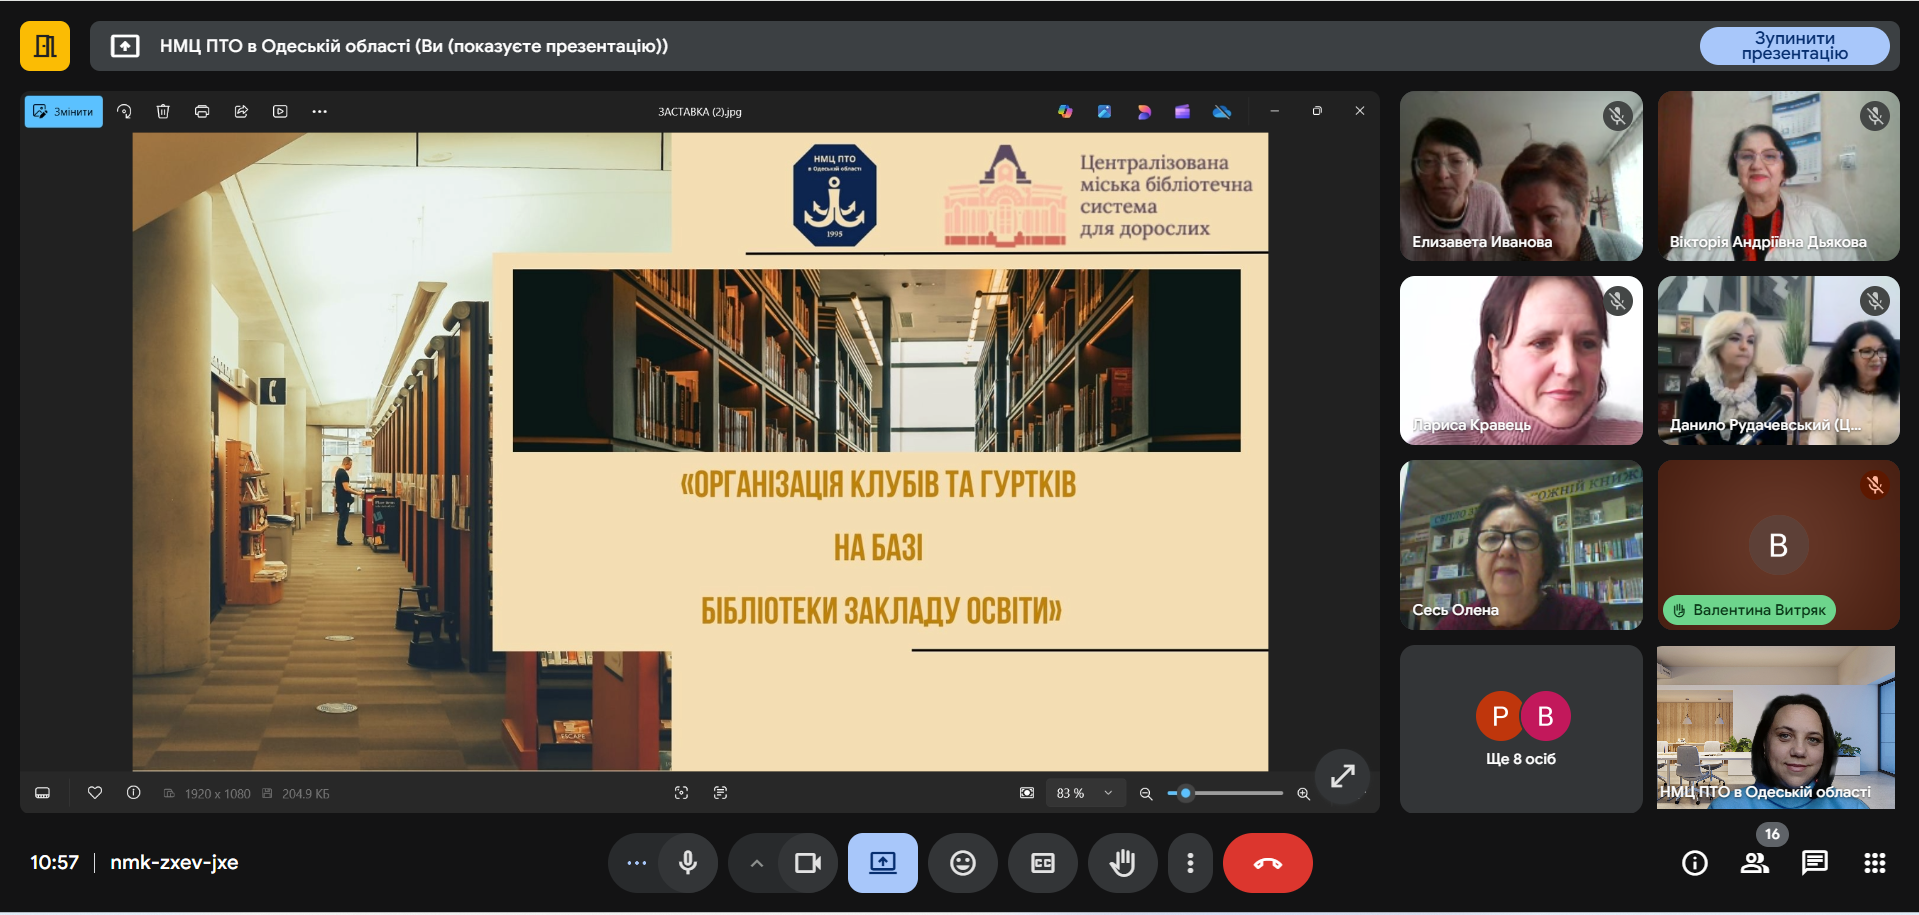
Task: Open the emoji reactions panel
Action: [x=962, y=863]
